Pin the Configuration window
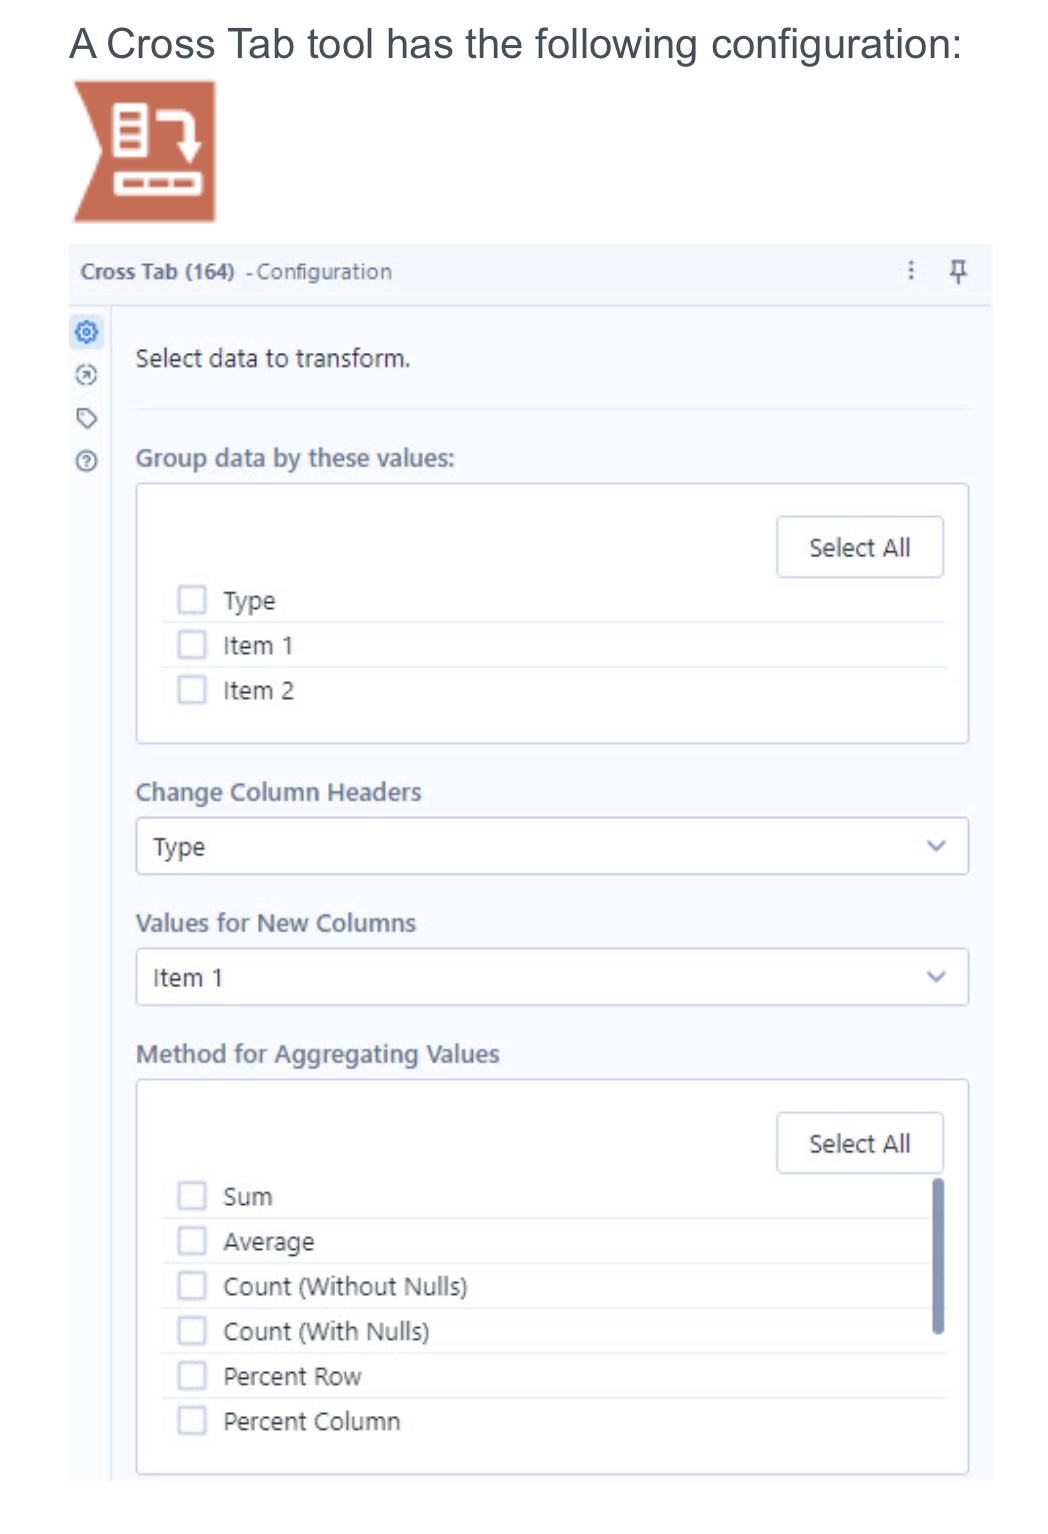 (957, 271)
